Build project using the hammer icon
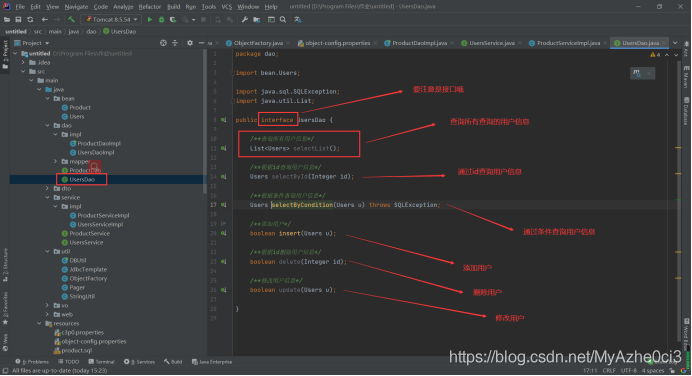This screenshot has height=376, width=692. [x=71, y=19]
